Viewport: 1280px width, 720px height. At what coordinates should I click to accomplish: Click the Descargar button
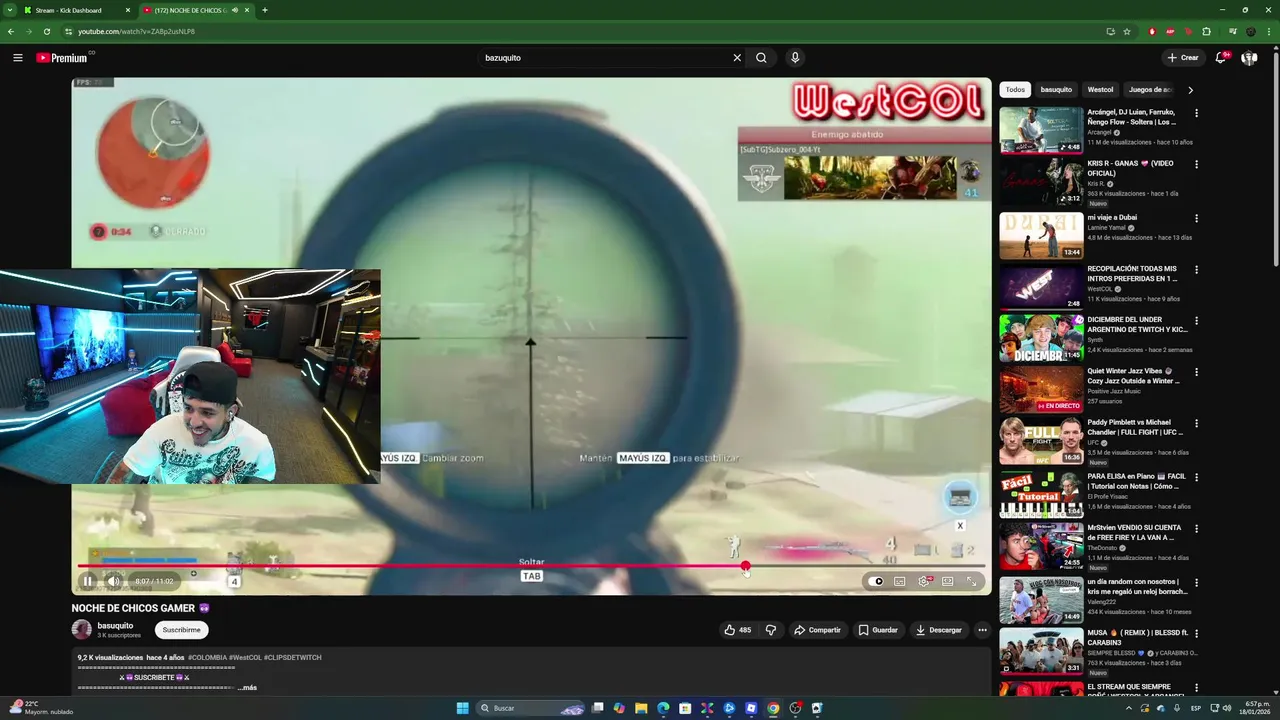coord(939,630)
